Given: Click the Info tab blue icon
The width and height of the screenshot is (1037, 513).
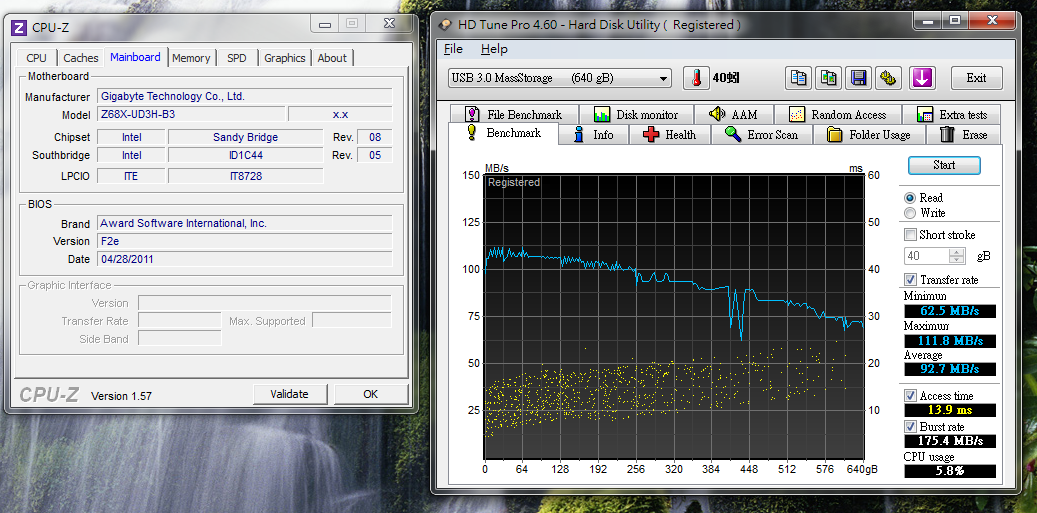Looking at the screenshot, I should 579,134.
